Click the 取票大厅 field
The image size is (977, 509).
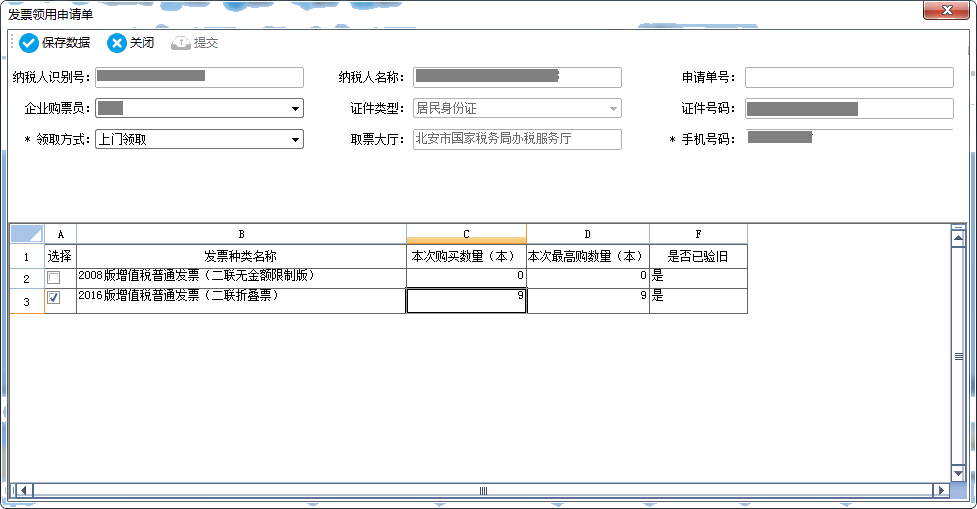[x=517, y=139]
